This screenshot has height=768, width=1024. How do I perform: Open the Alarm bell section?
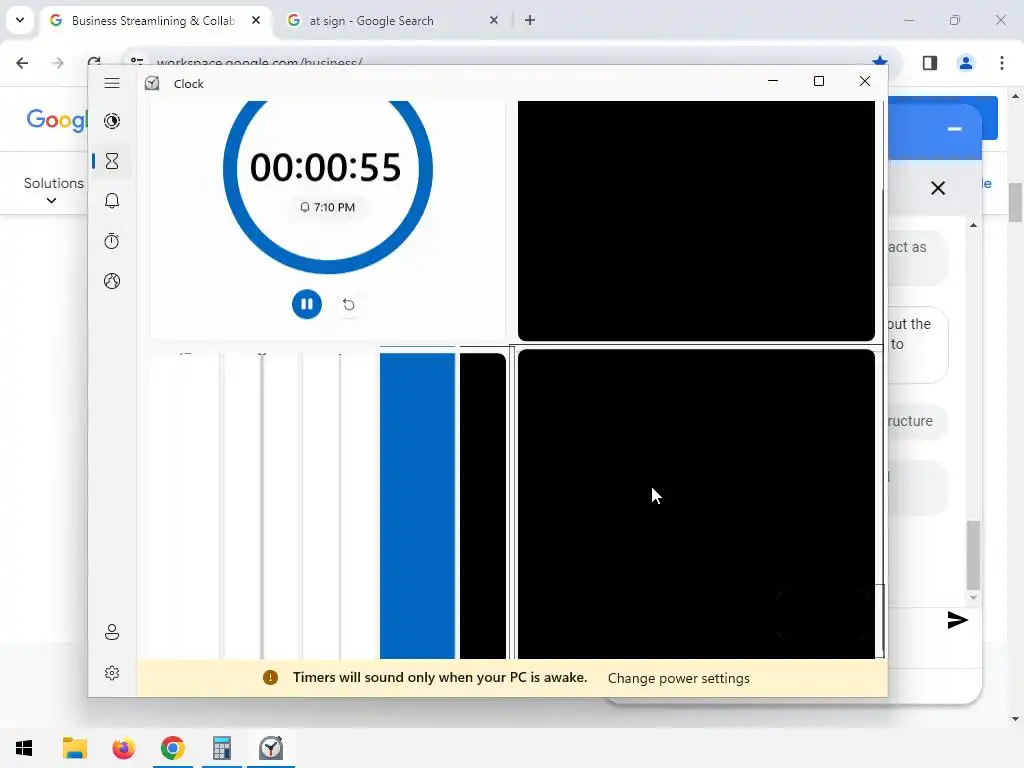(x=112, y=200)
